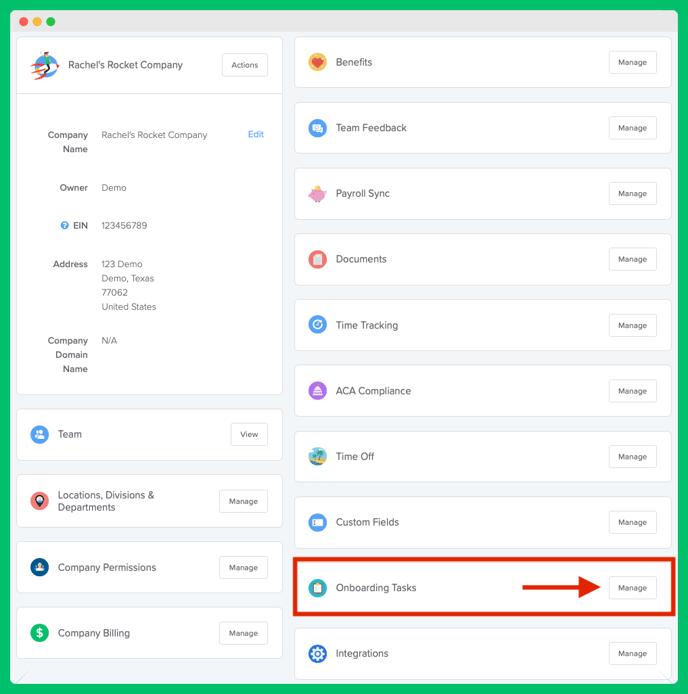Click the ACA Compliance label
Image resolution: width=688 pixels, height=694 pixels.
(x=373, y=391)
